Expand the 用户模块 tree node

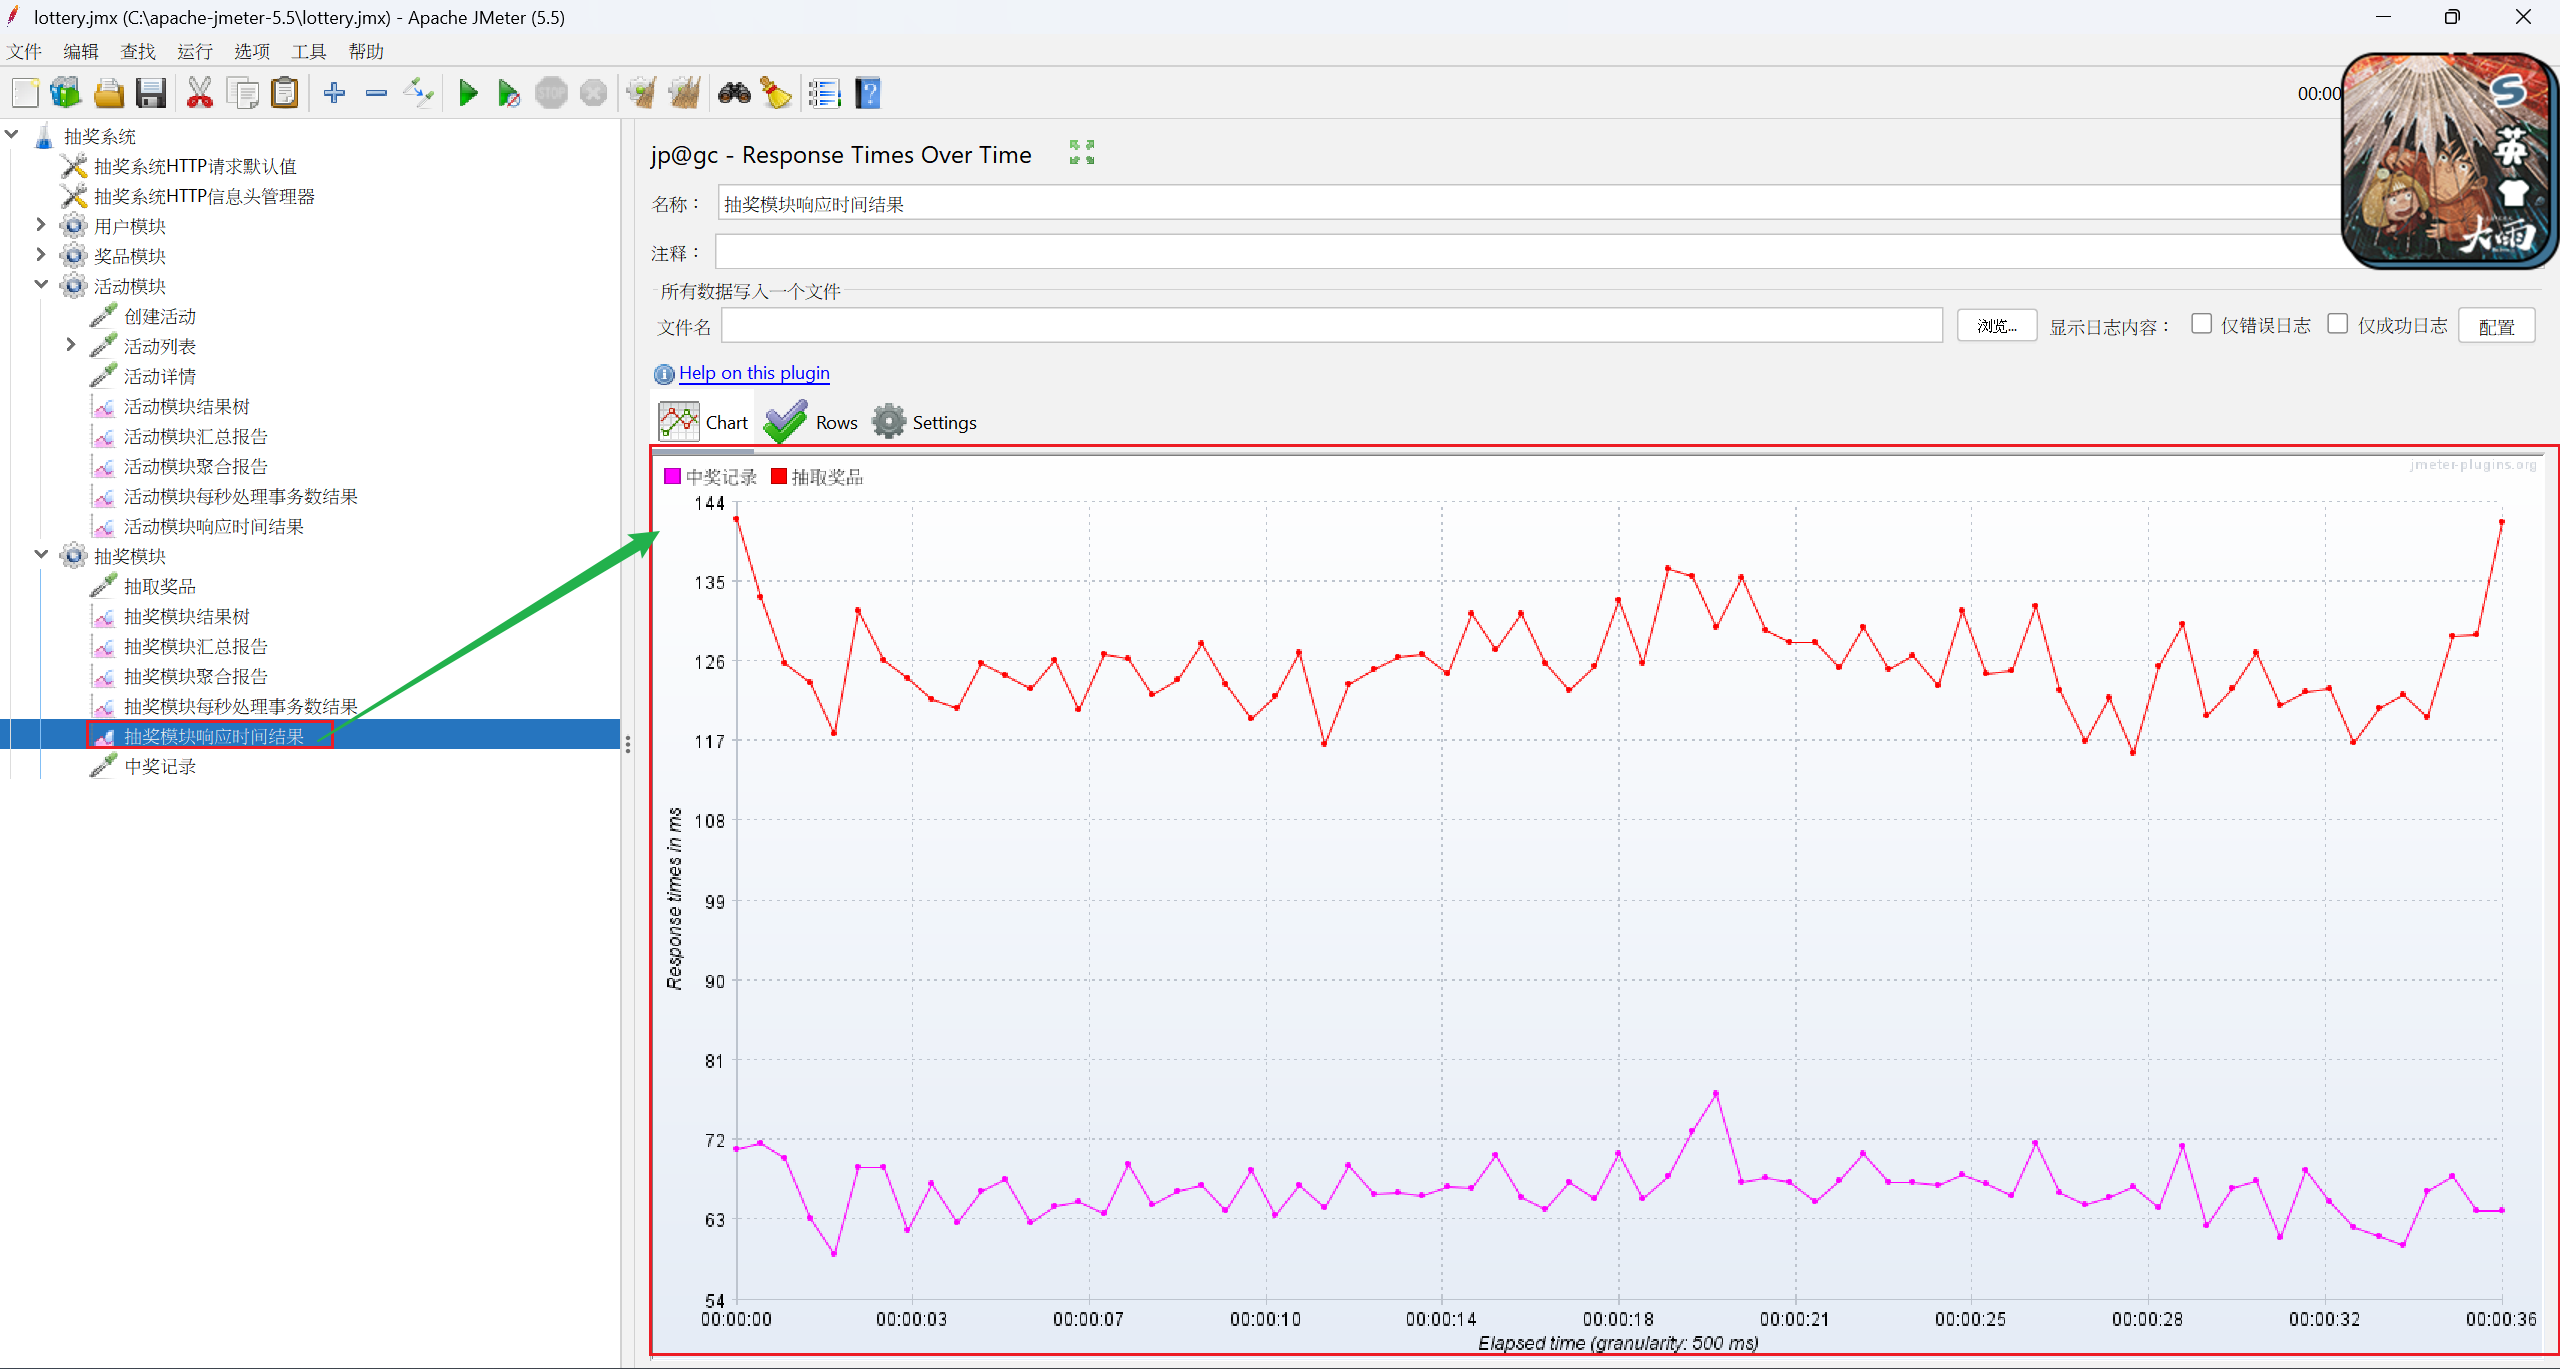41,225
